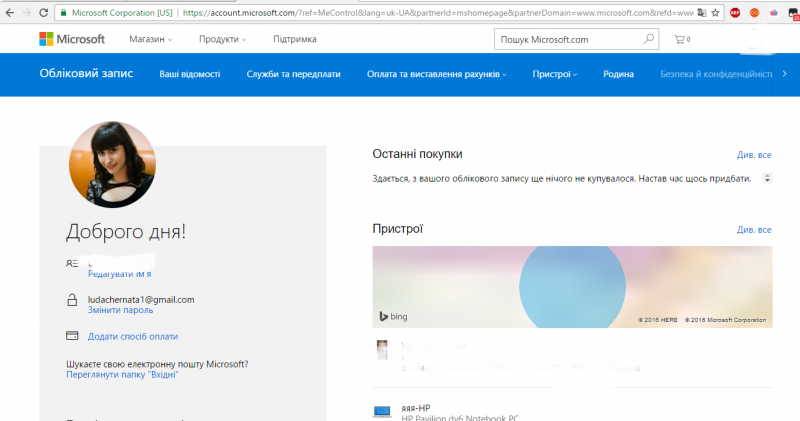Click the green padlock security icon

(x=63, y=13)
